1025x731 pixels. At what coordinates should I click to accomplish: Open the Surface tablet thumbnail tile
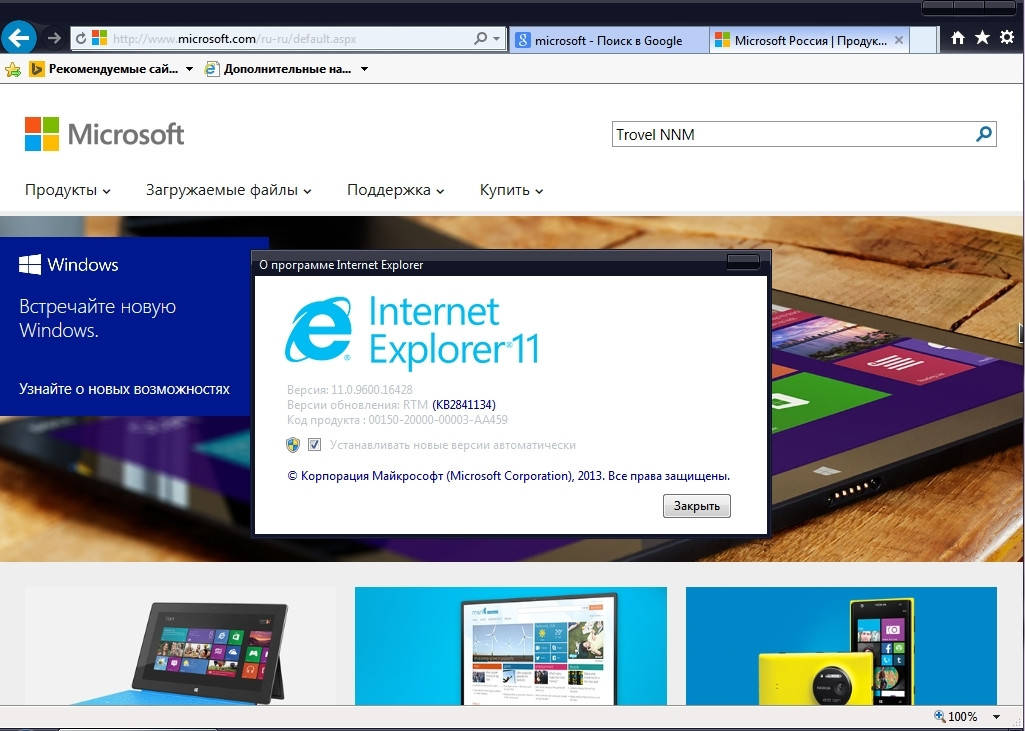[180, 646]
